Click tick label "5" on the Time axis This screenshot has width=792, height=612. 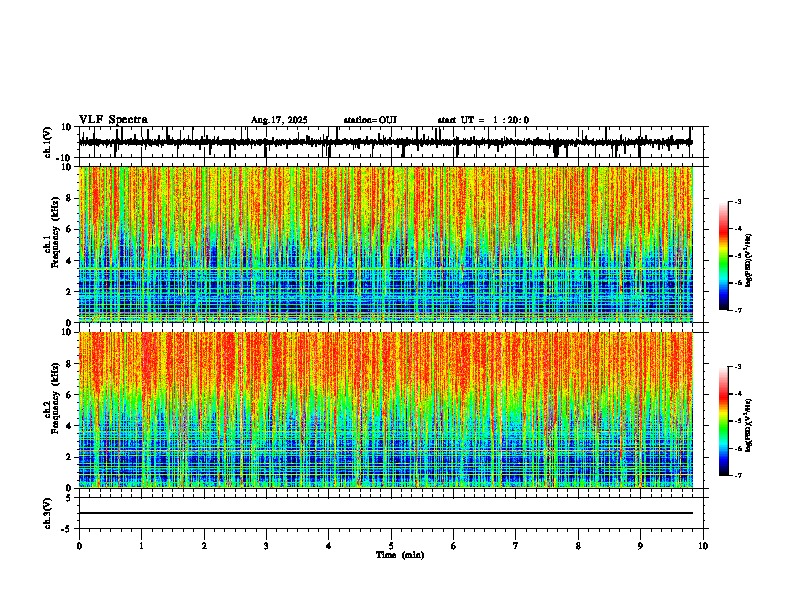391,546
